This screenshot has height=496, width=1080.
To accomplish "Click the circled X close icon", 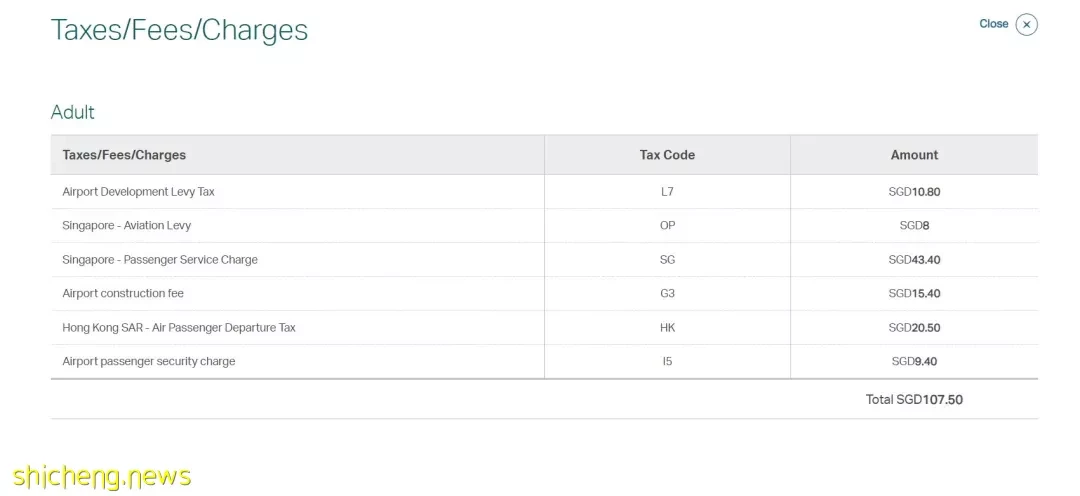I will [x=1026, y=24].
